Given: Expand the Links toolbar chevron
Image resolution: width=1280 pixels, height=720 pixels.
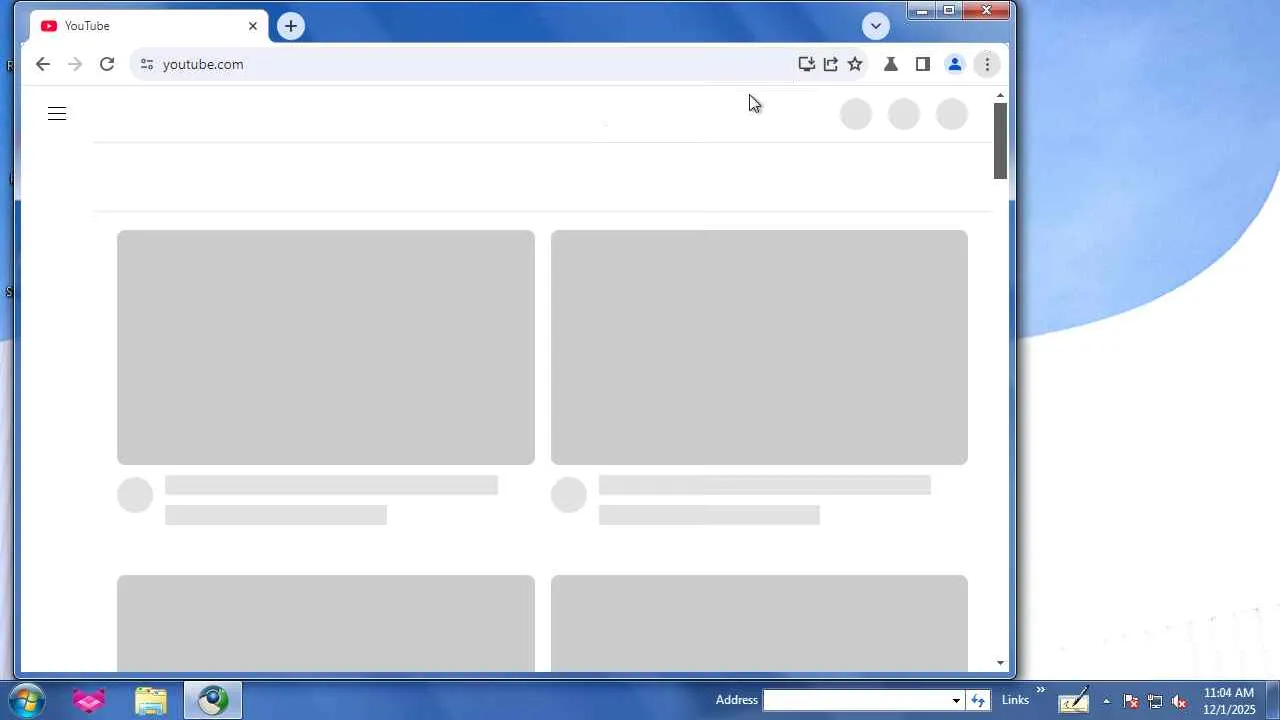Looking at the screenshot, I should point(1040,689).
